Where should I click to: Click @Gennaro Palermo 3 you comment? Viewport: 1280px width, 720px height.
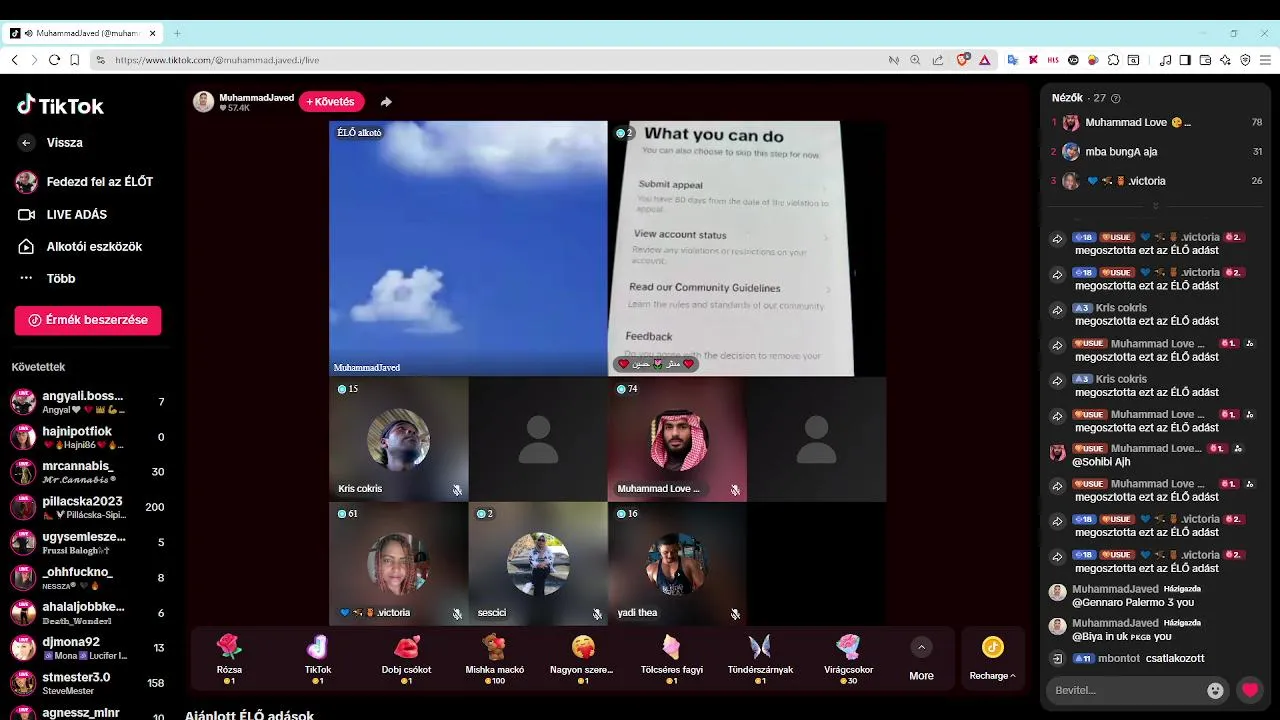point(1133,603)
